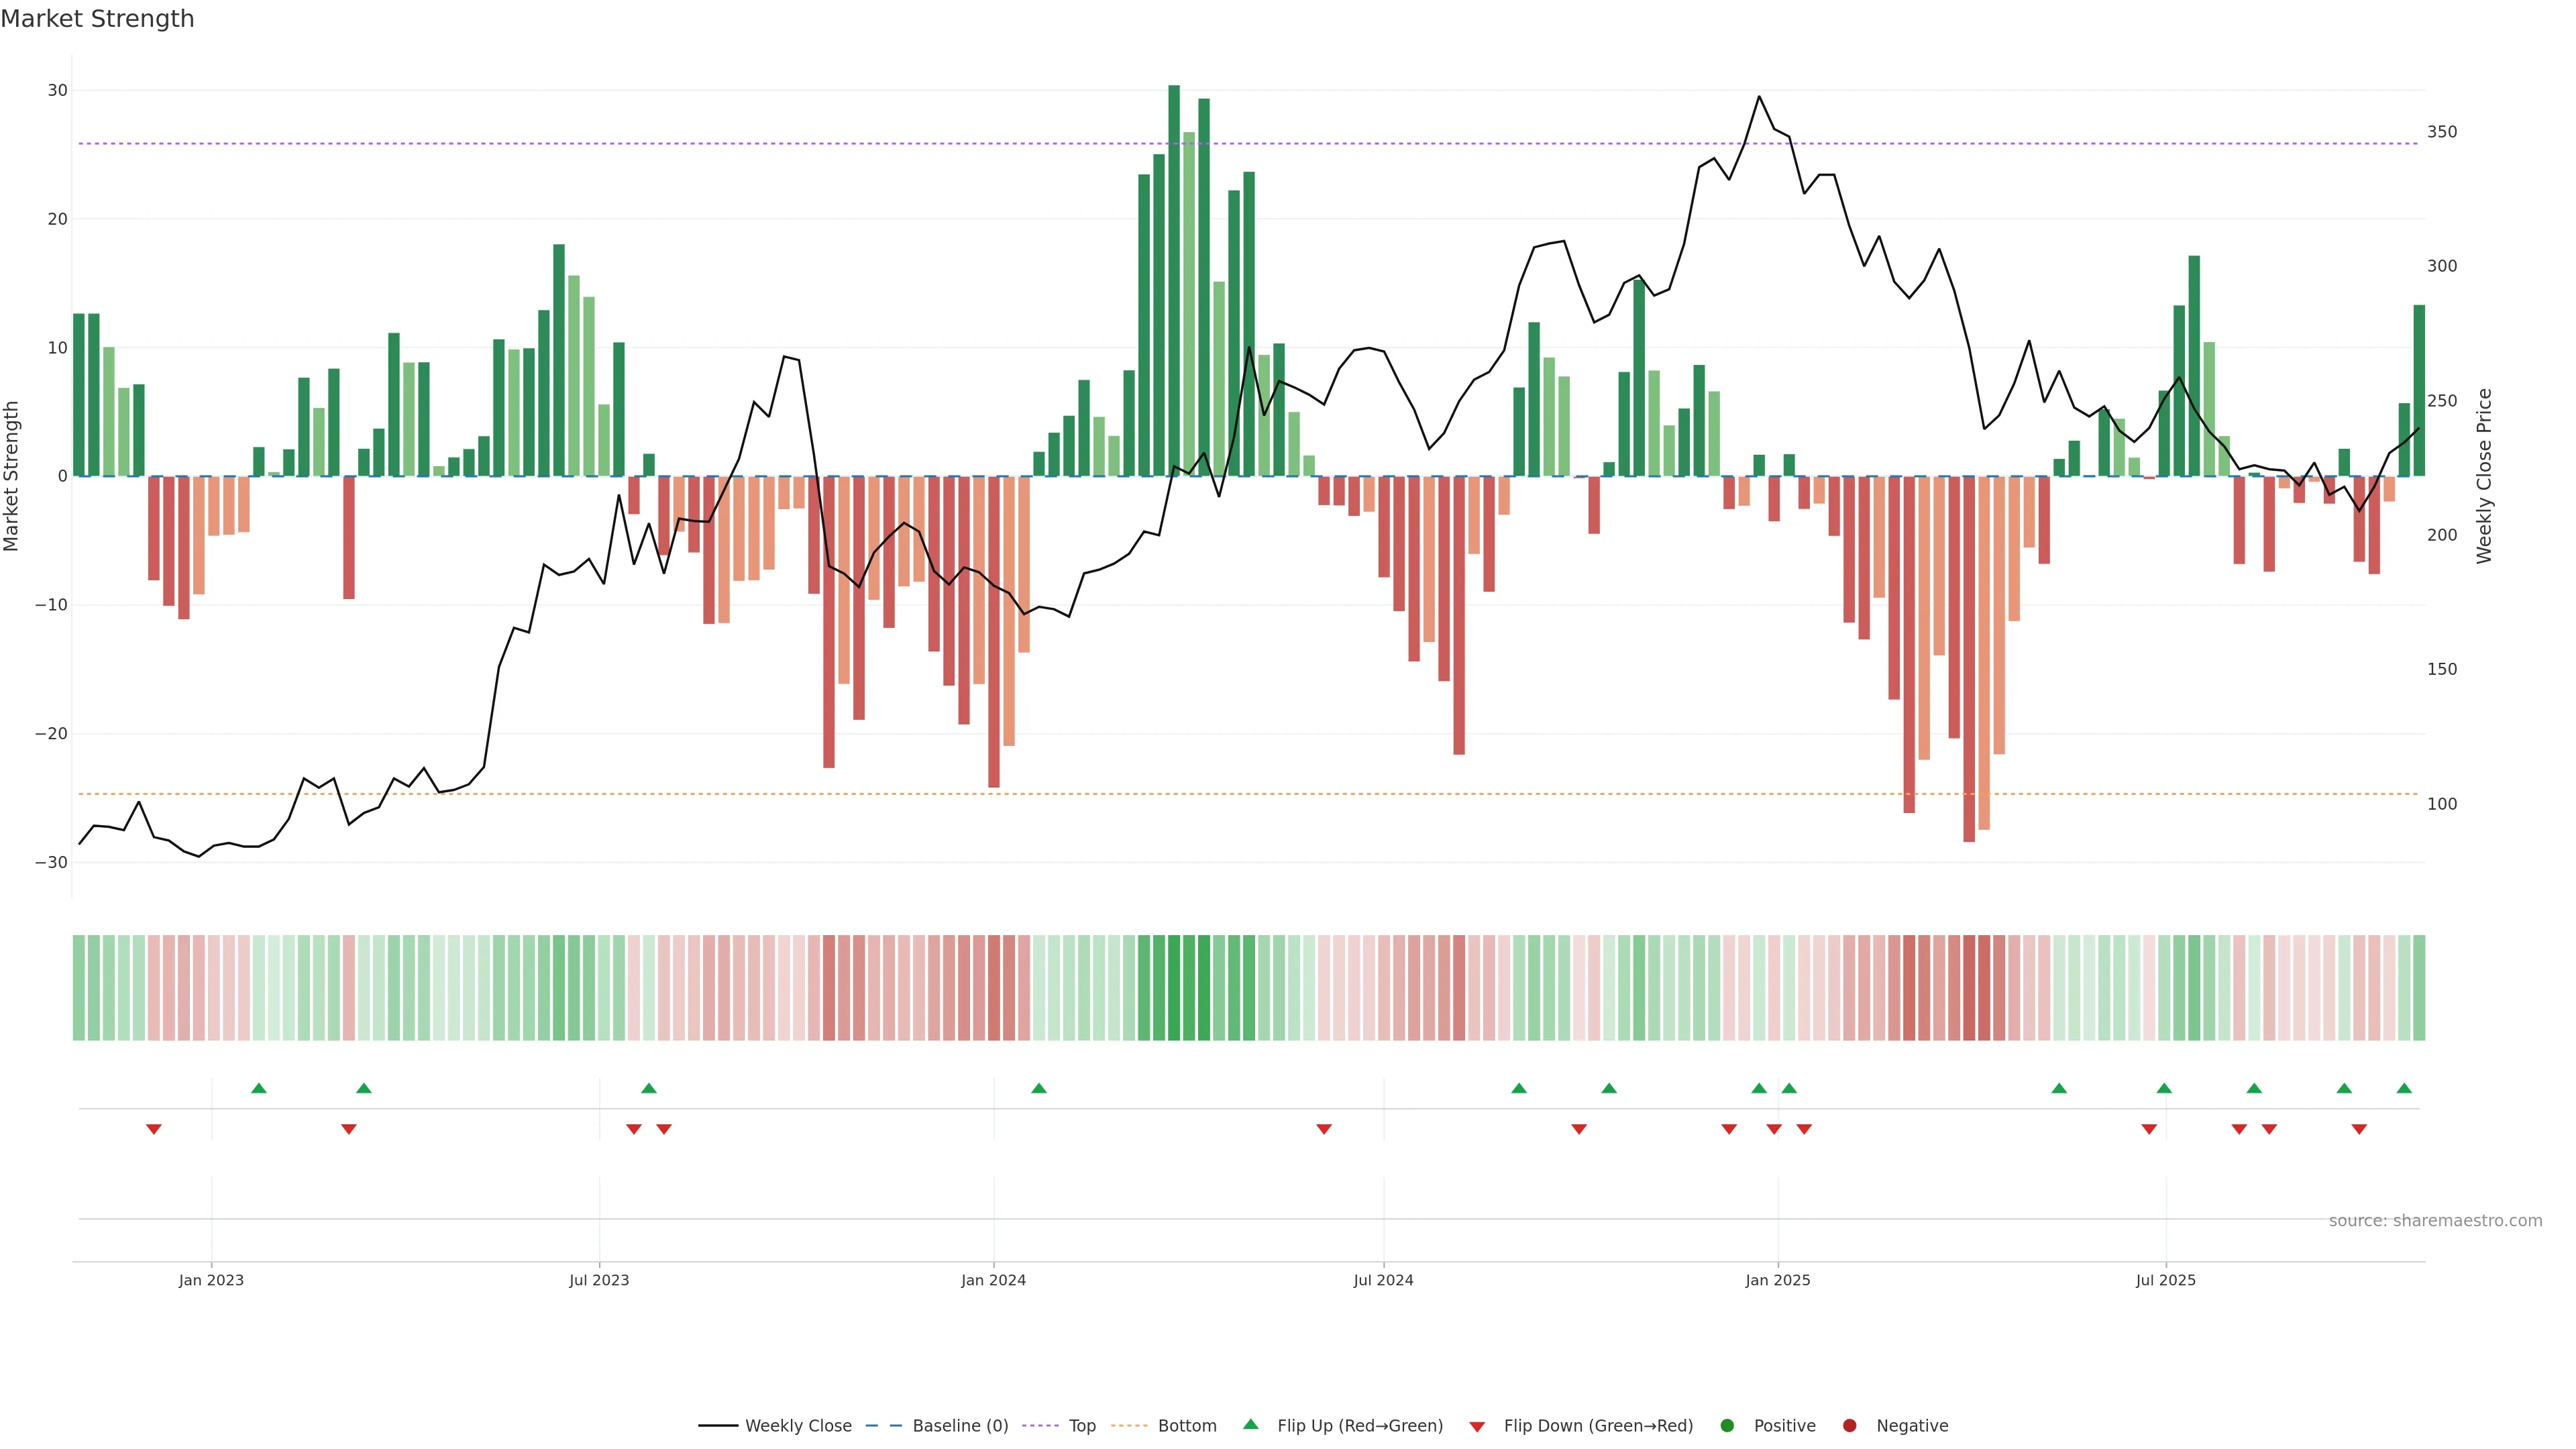2576x1449 pixels.
Task: Click the Market Strength chart title
Action: (x=97, y=19)
